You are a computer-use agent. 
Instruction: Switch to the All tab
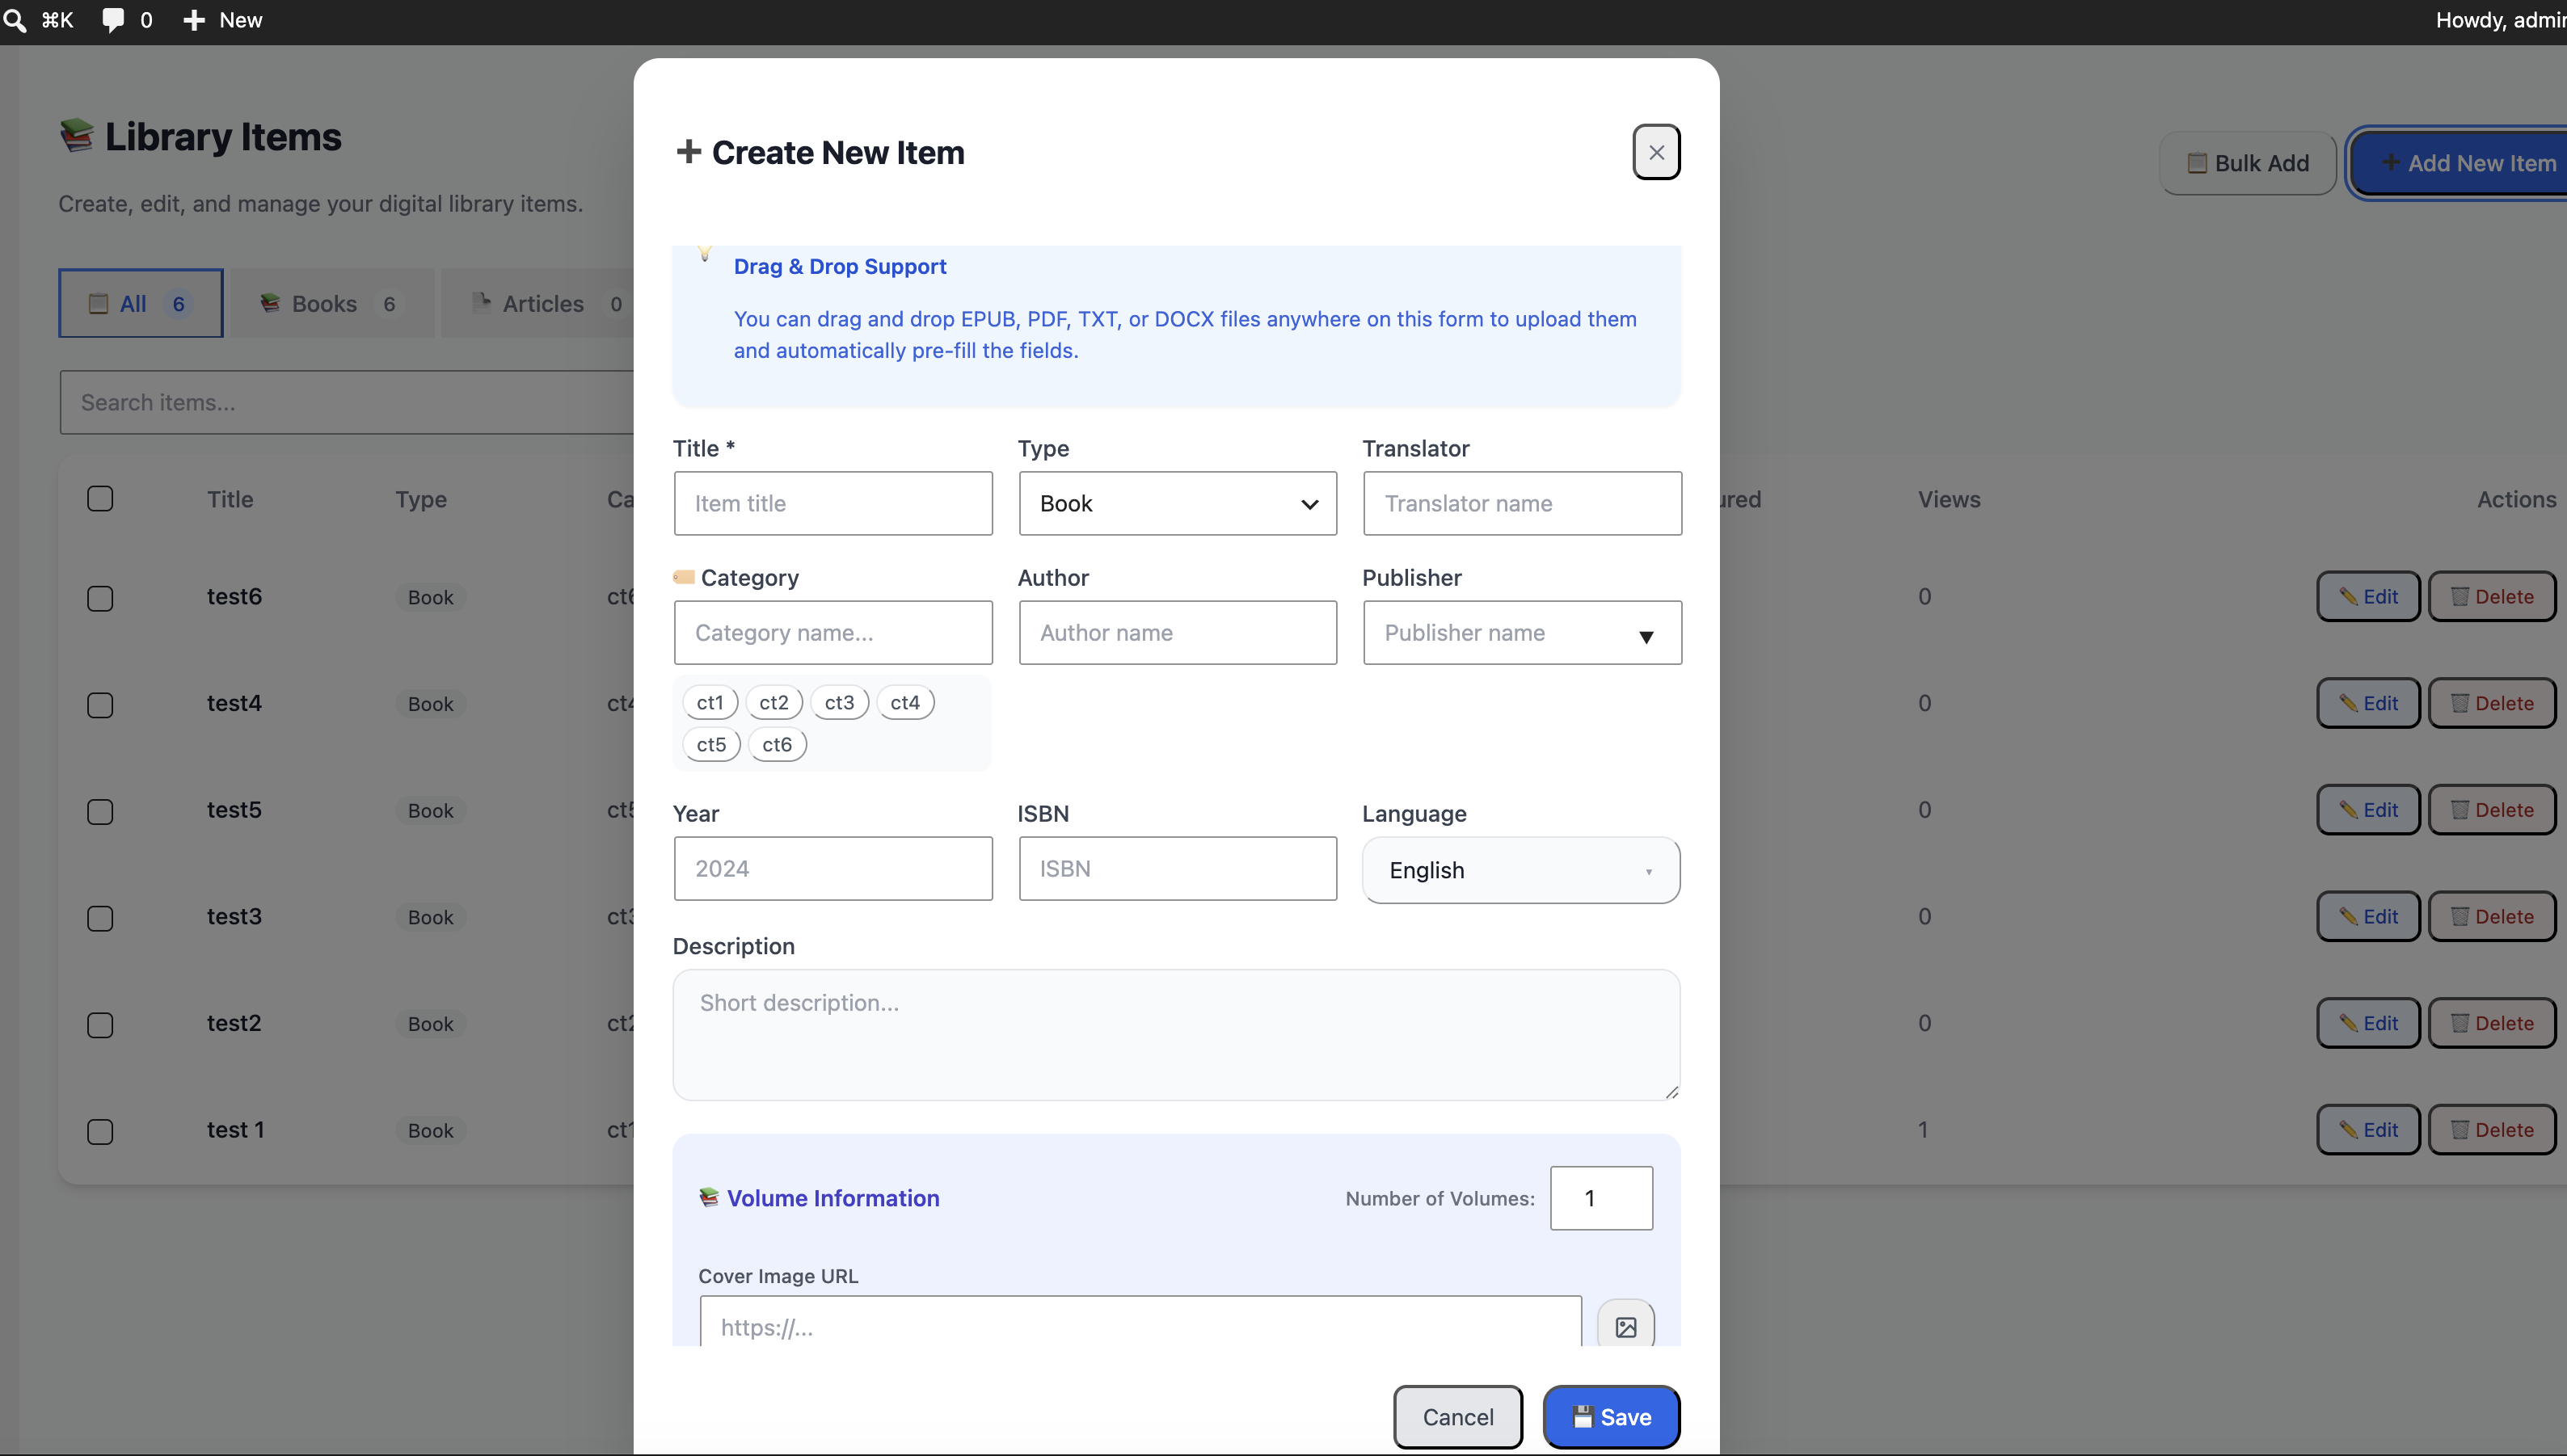point(140,303)
